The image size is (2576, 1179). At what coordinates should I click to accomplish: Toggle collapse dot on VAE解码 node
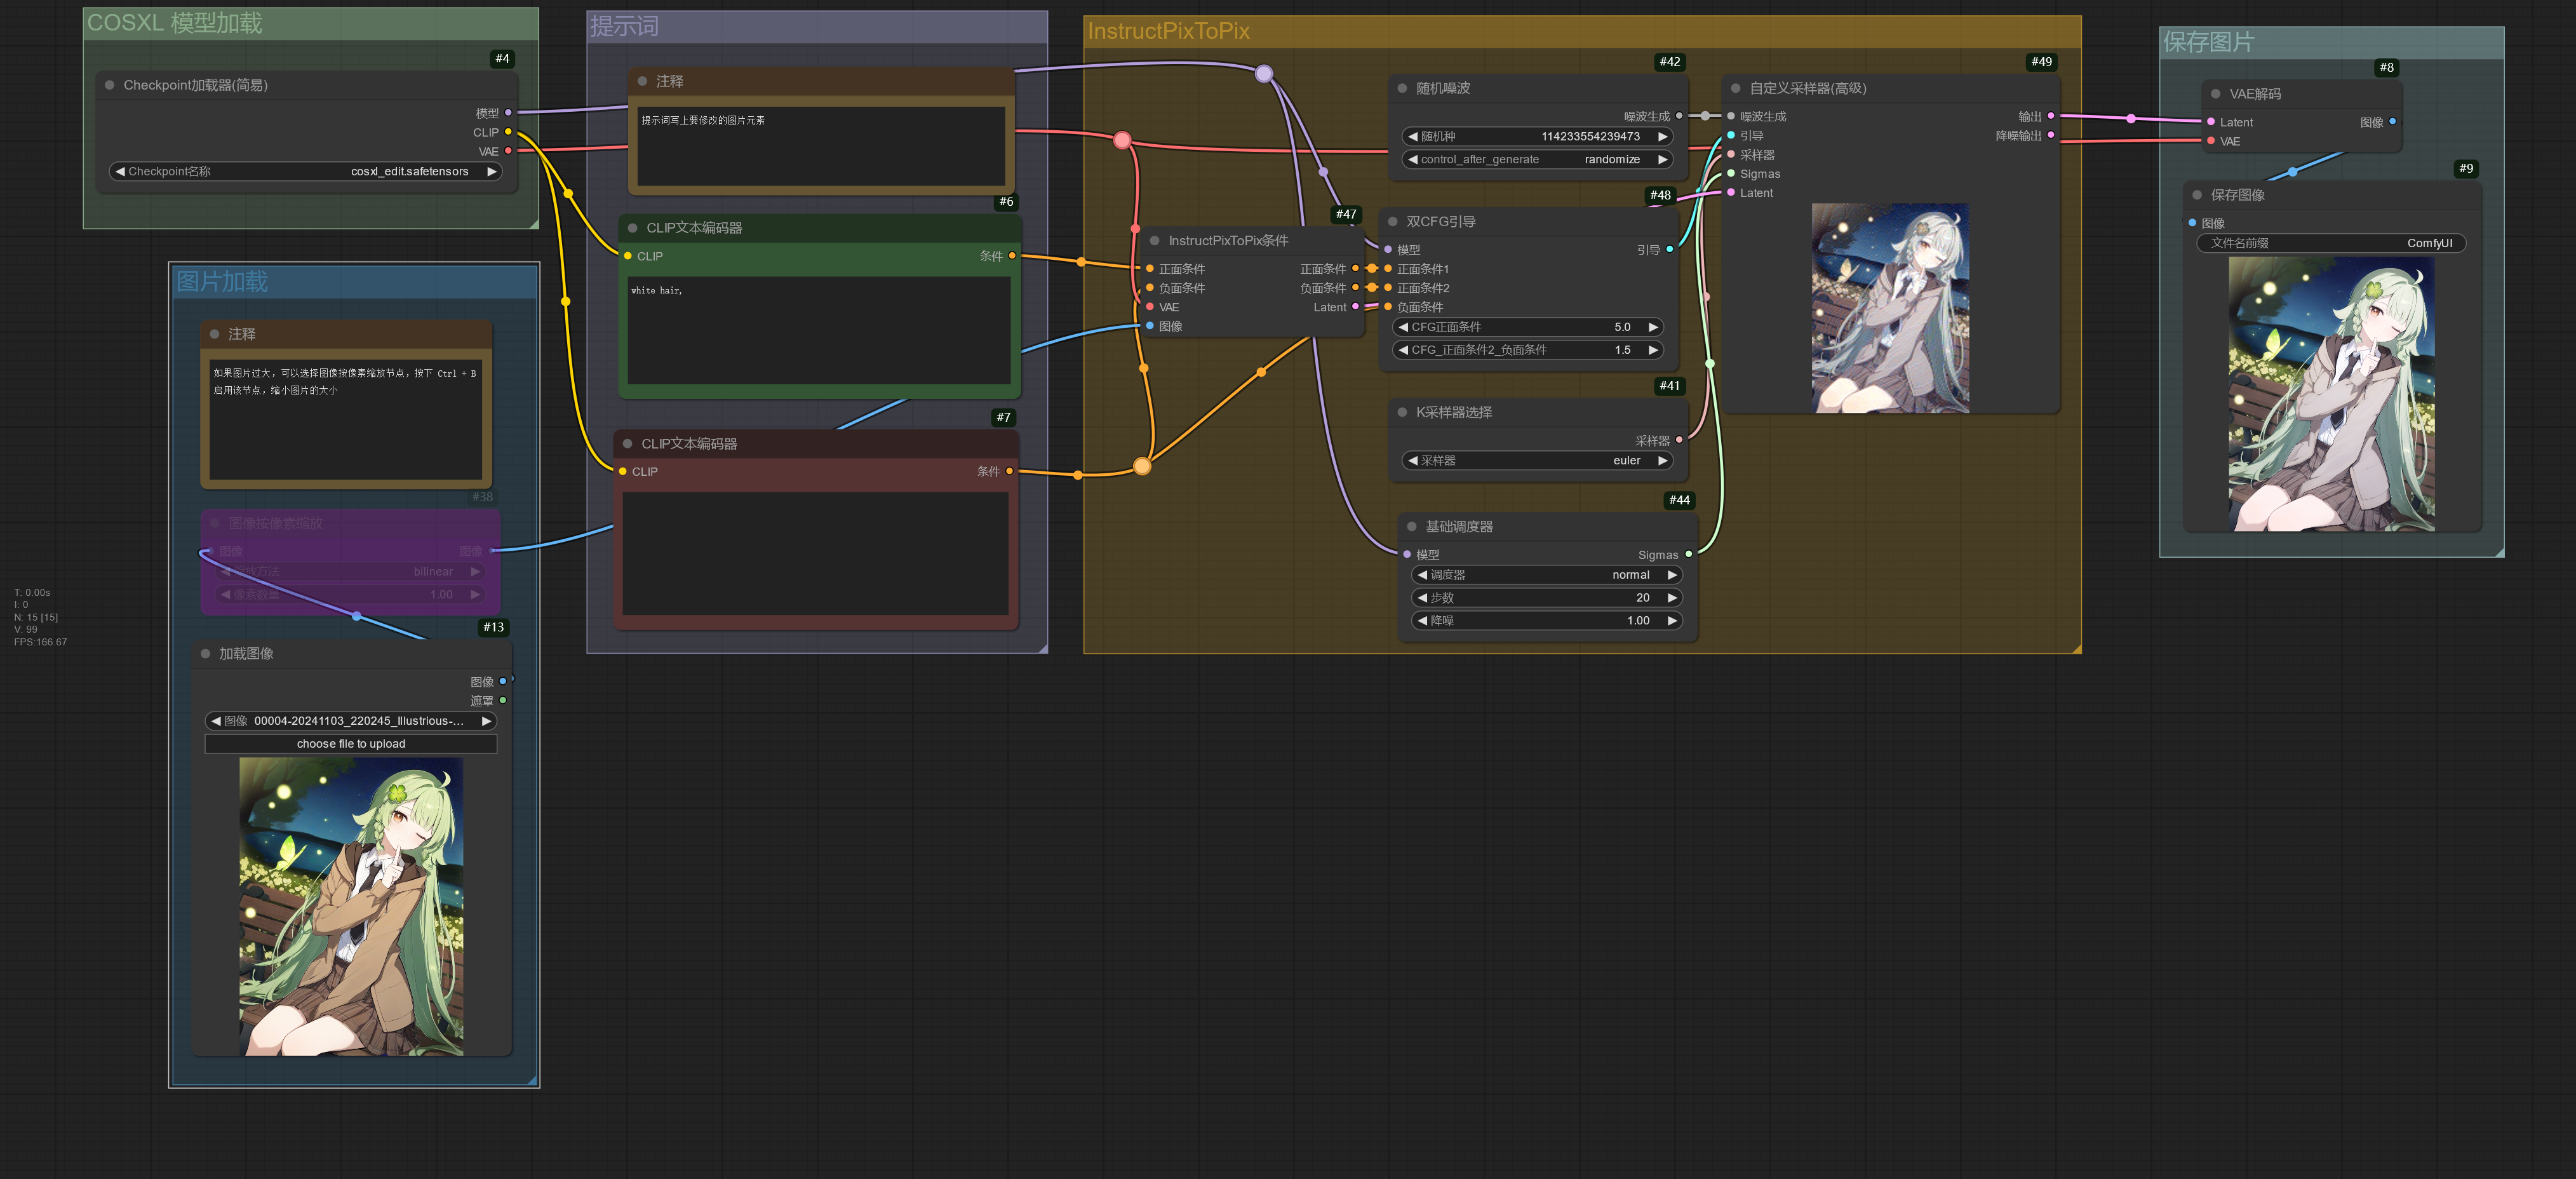[x=2216, y=94]
